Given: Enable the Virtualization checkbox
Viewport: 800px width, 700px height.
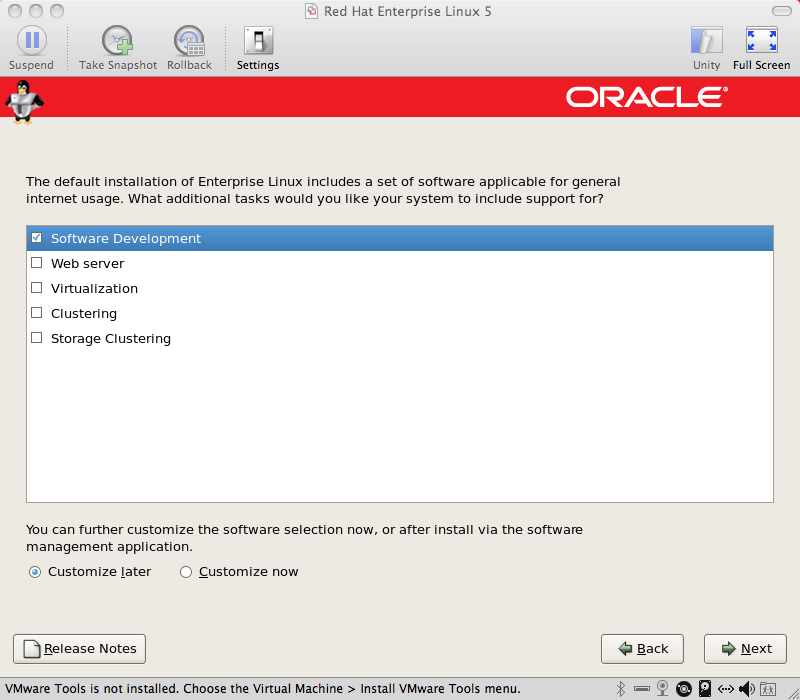Looking at the screenshot, I should tap(37, 288).
